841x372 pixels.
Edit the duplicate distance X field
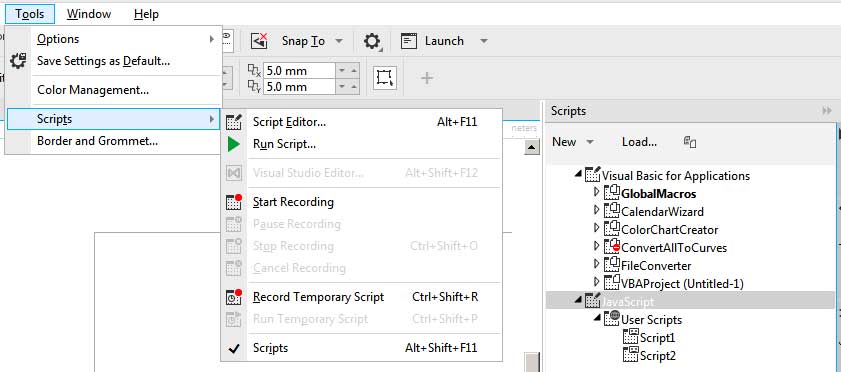pyautogui.click(x=299, y=70)
